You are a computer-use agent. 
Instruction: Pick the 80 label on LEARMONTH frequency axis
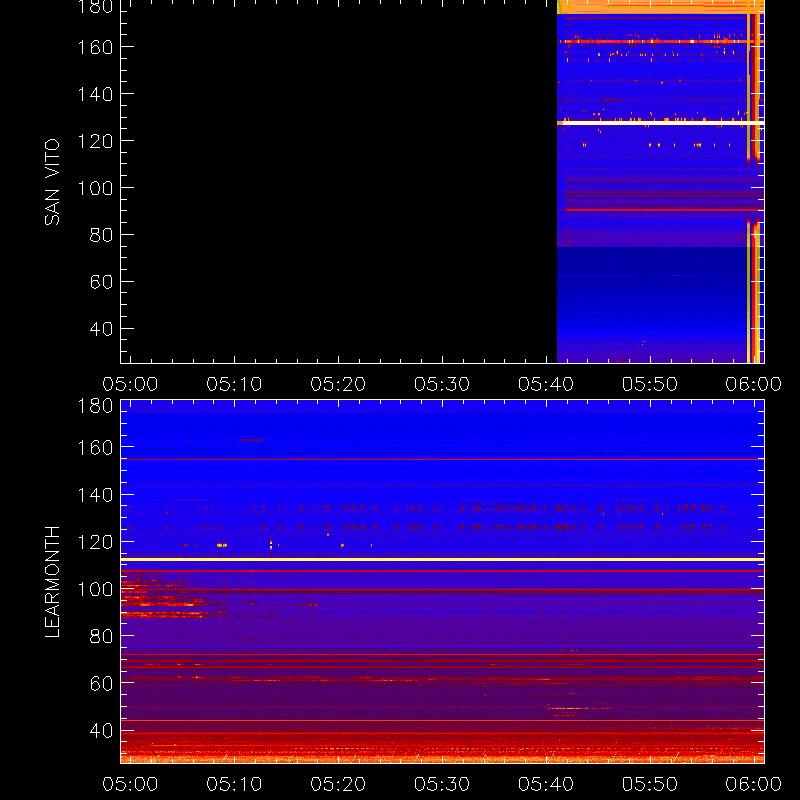101,636
